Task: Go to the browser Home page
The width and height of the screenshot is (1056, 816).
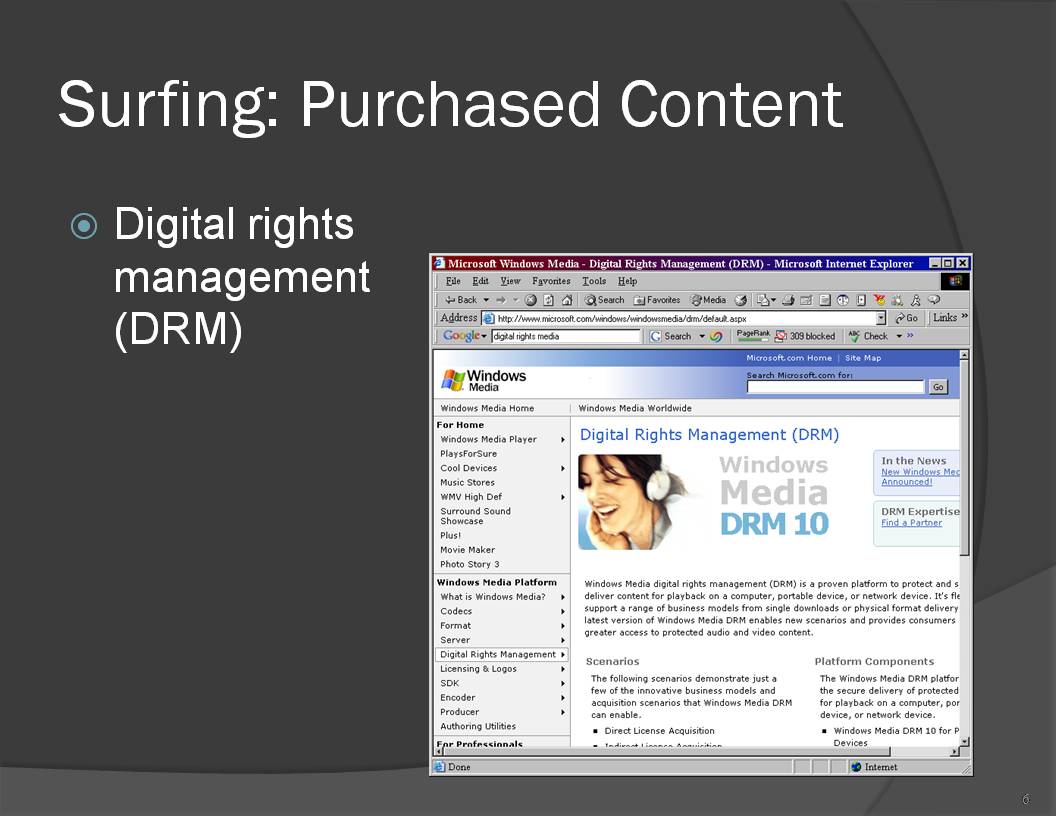Action: [x=567, y=300]
